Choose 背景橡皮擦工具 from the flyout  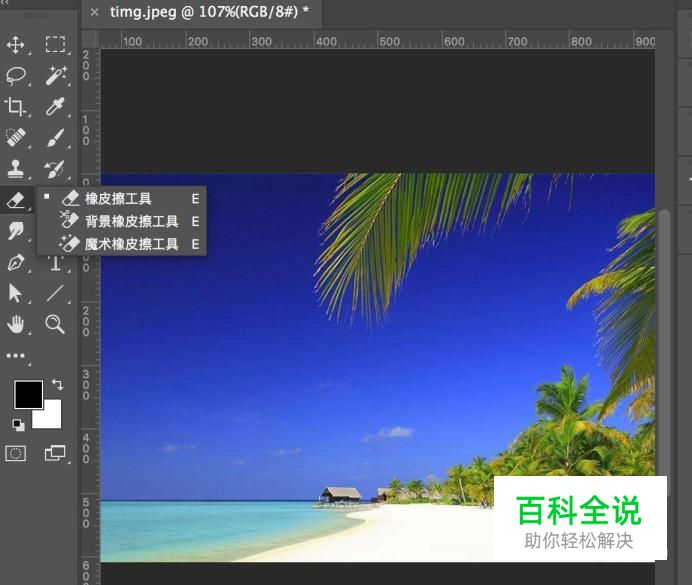coord(121,221)
